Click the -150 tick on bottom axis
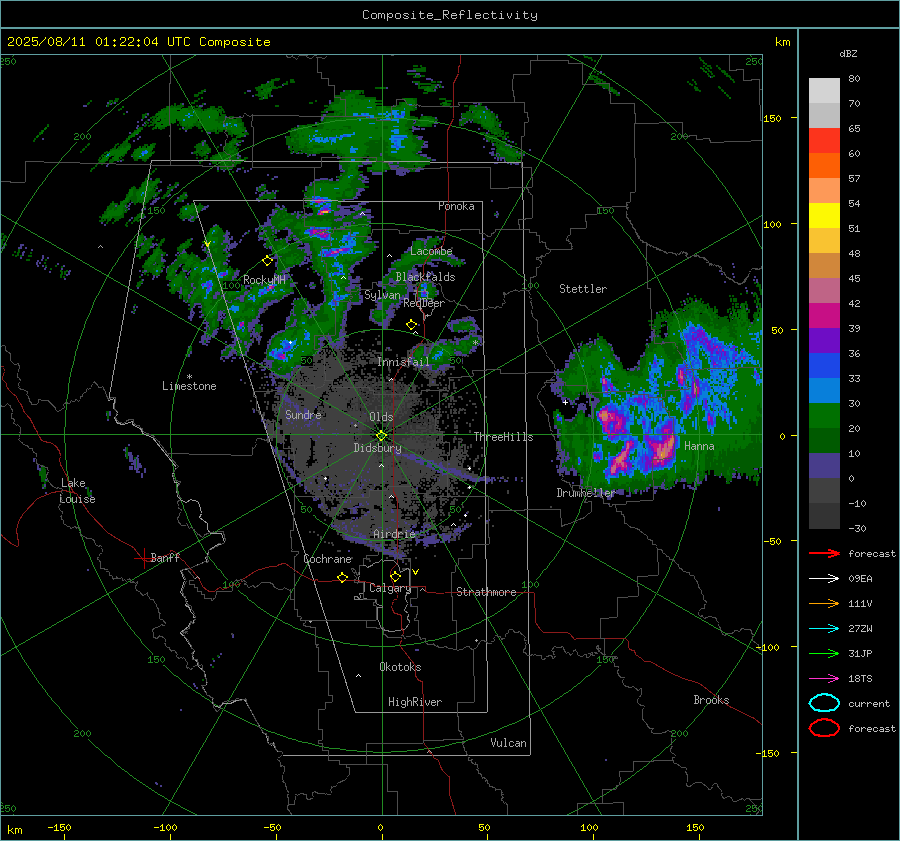Screen dimensions: 900x841 click(x=59, y=827)
